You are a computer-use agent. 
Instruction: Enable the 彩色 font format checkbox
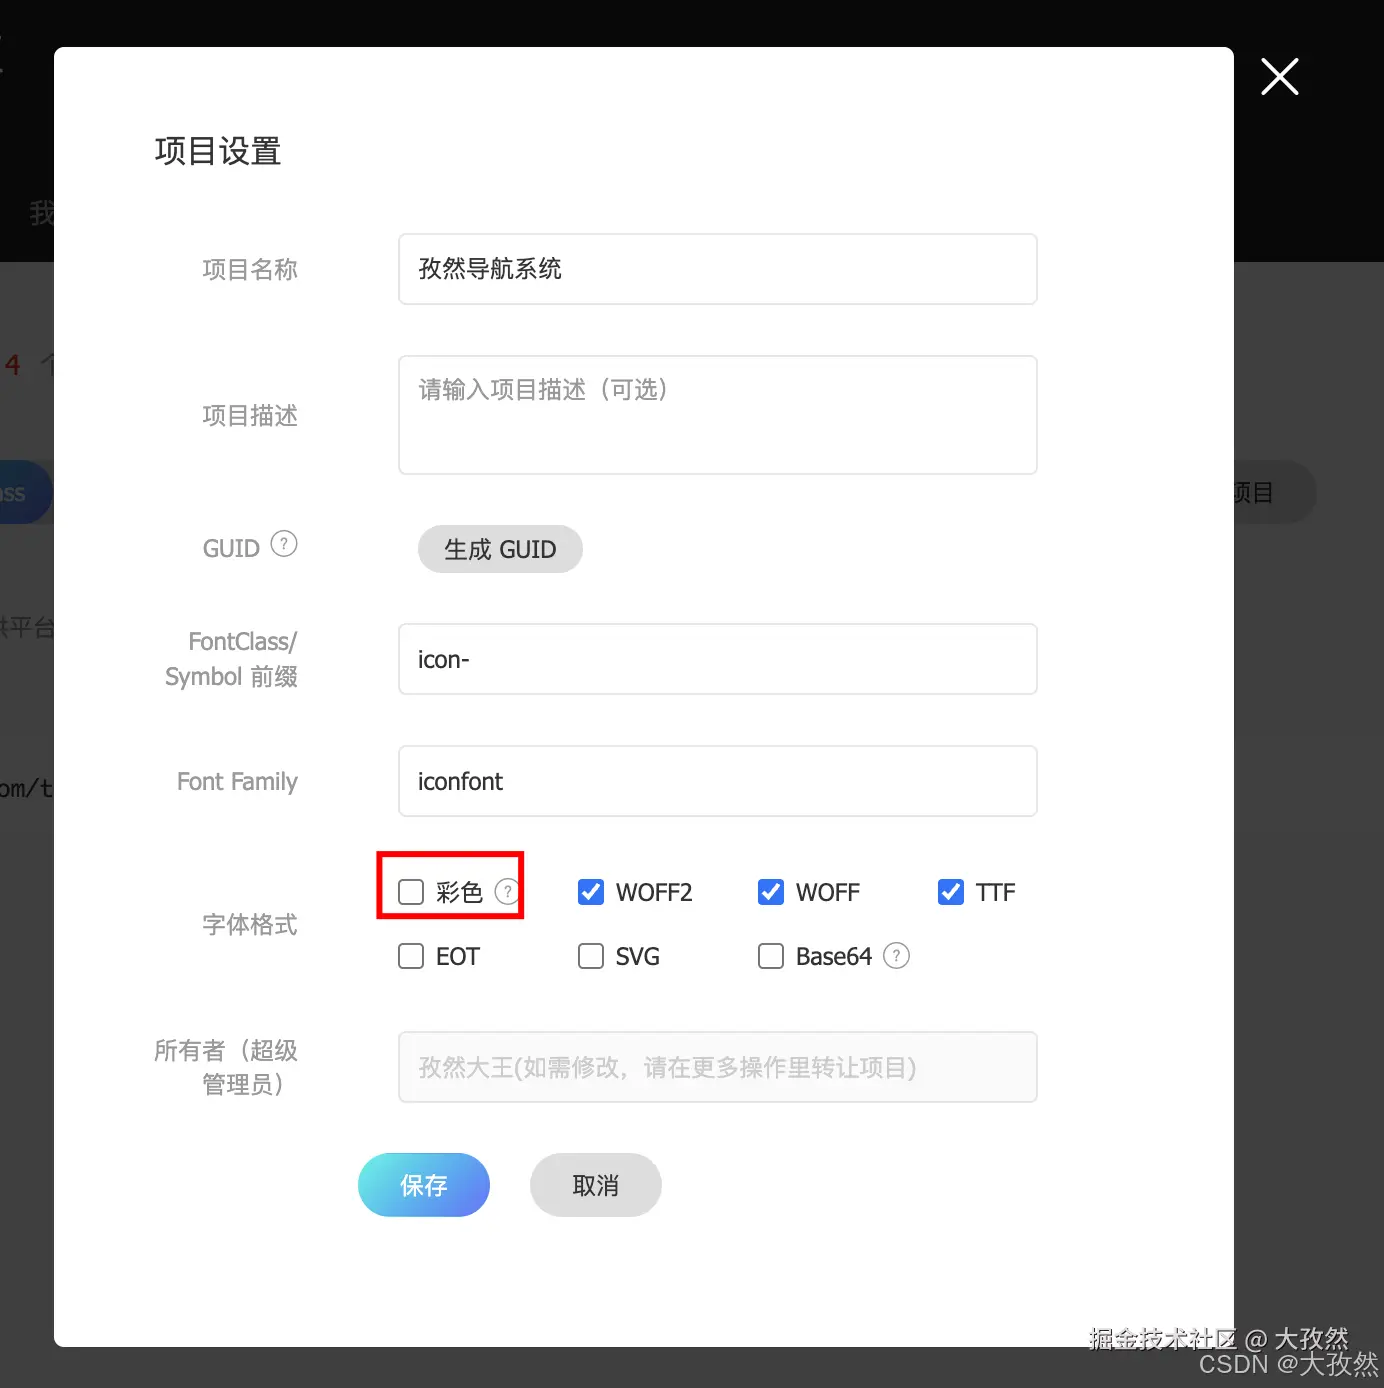411,892
